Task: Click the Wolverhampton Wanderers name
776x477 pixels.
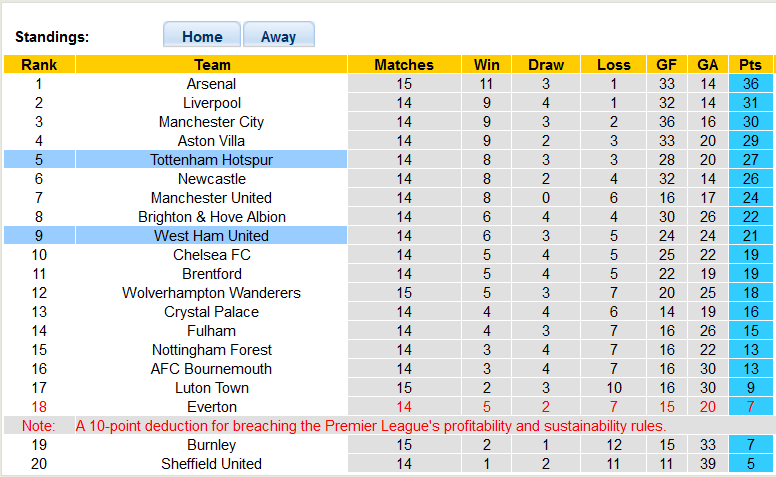Action: tap(211, 293)
